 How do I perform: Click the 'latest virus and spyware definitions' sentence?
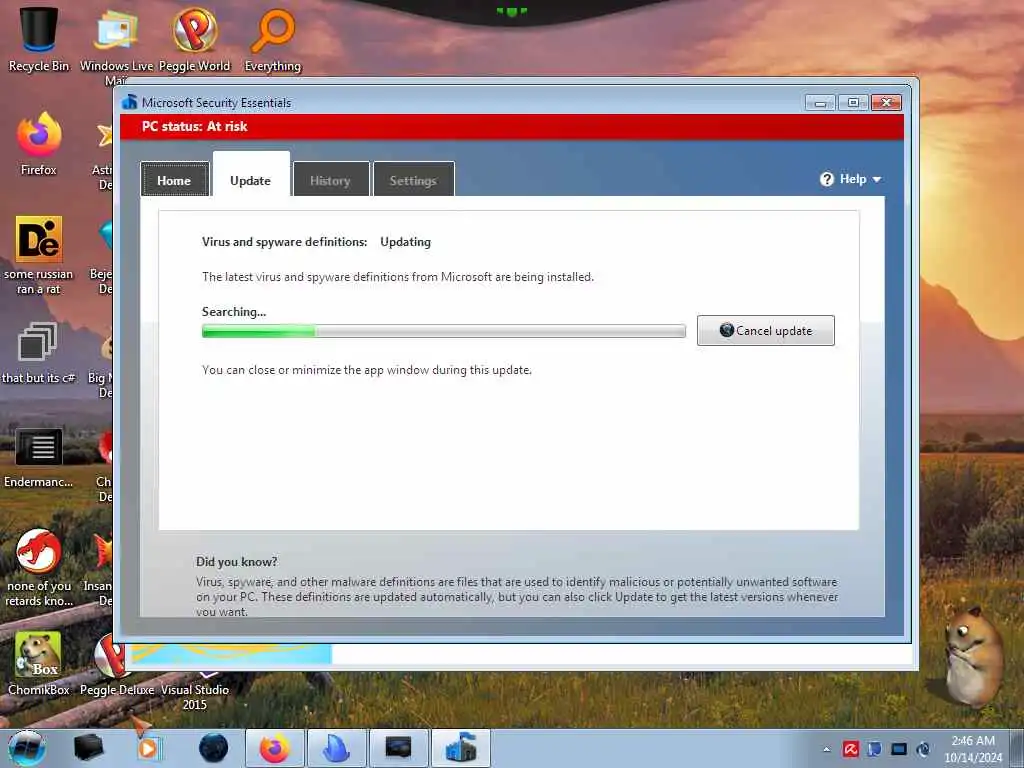398,277
